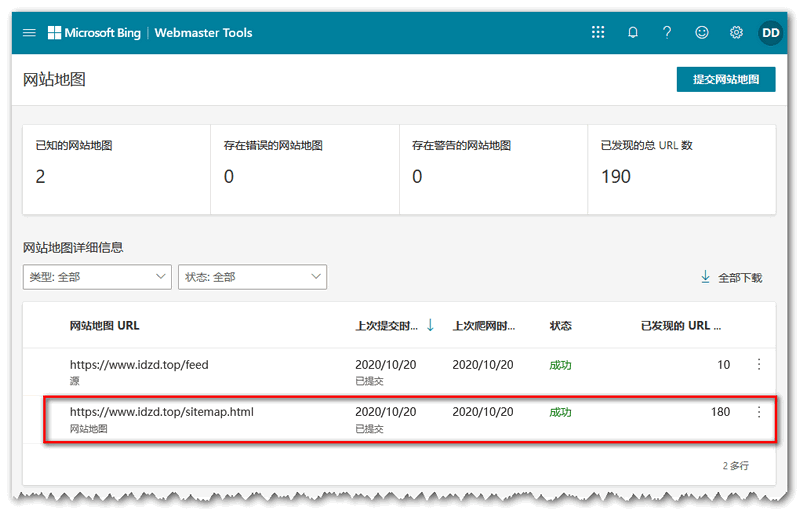Expand the 状态: 全部 dropdown
This screenshot has width=800, height=518.
click(253, 277)
